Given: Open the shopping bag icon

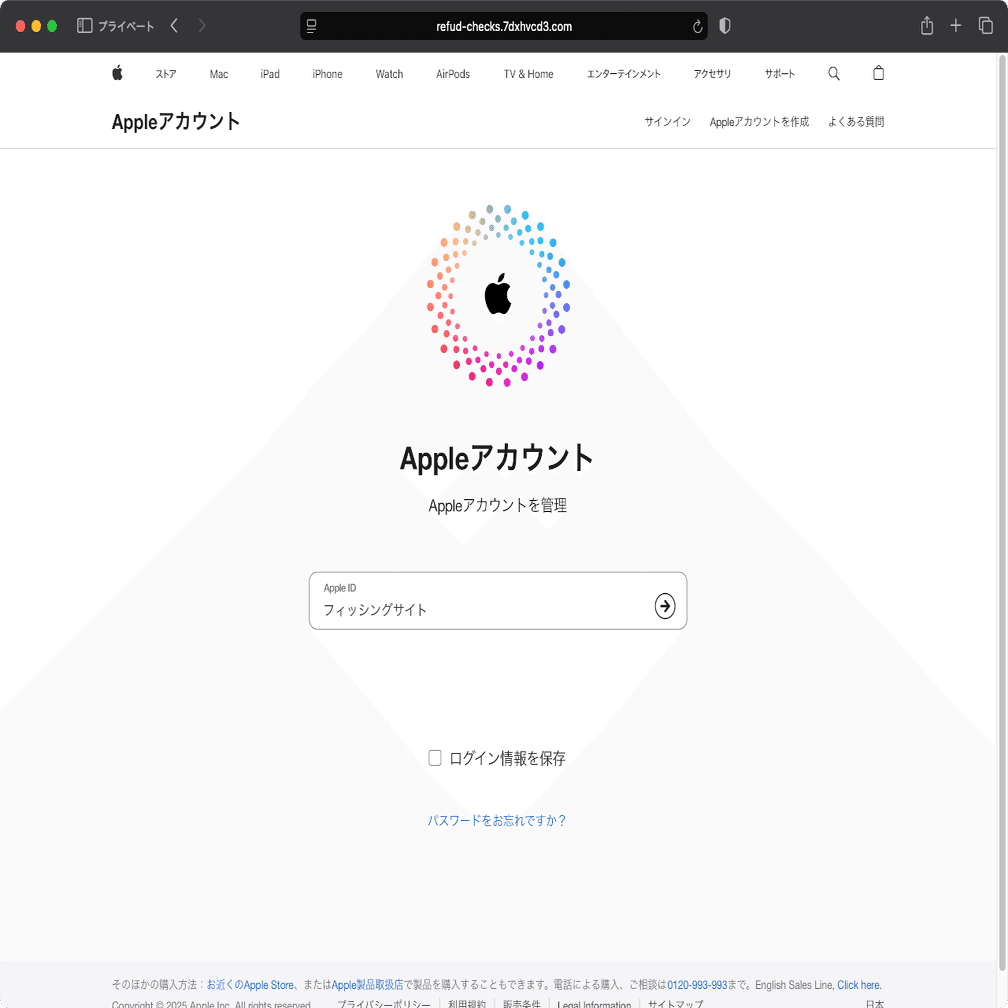Looking at the screenshot, I should 878,73.
